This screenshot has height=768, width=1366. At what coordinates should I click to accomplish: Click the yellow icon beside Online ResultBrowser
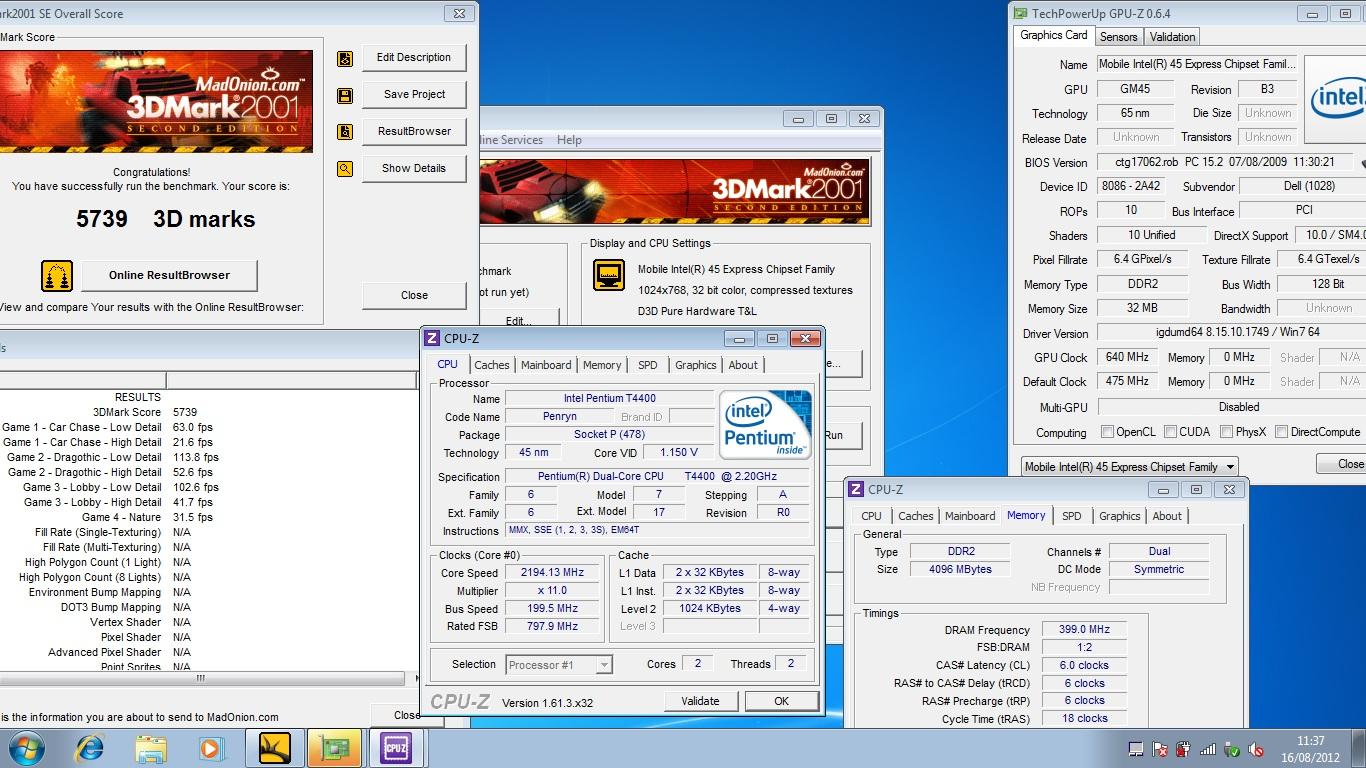pyautogui.click(x=57, y=275)
